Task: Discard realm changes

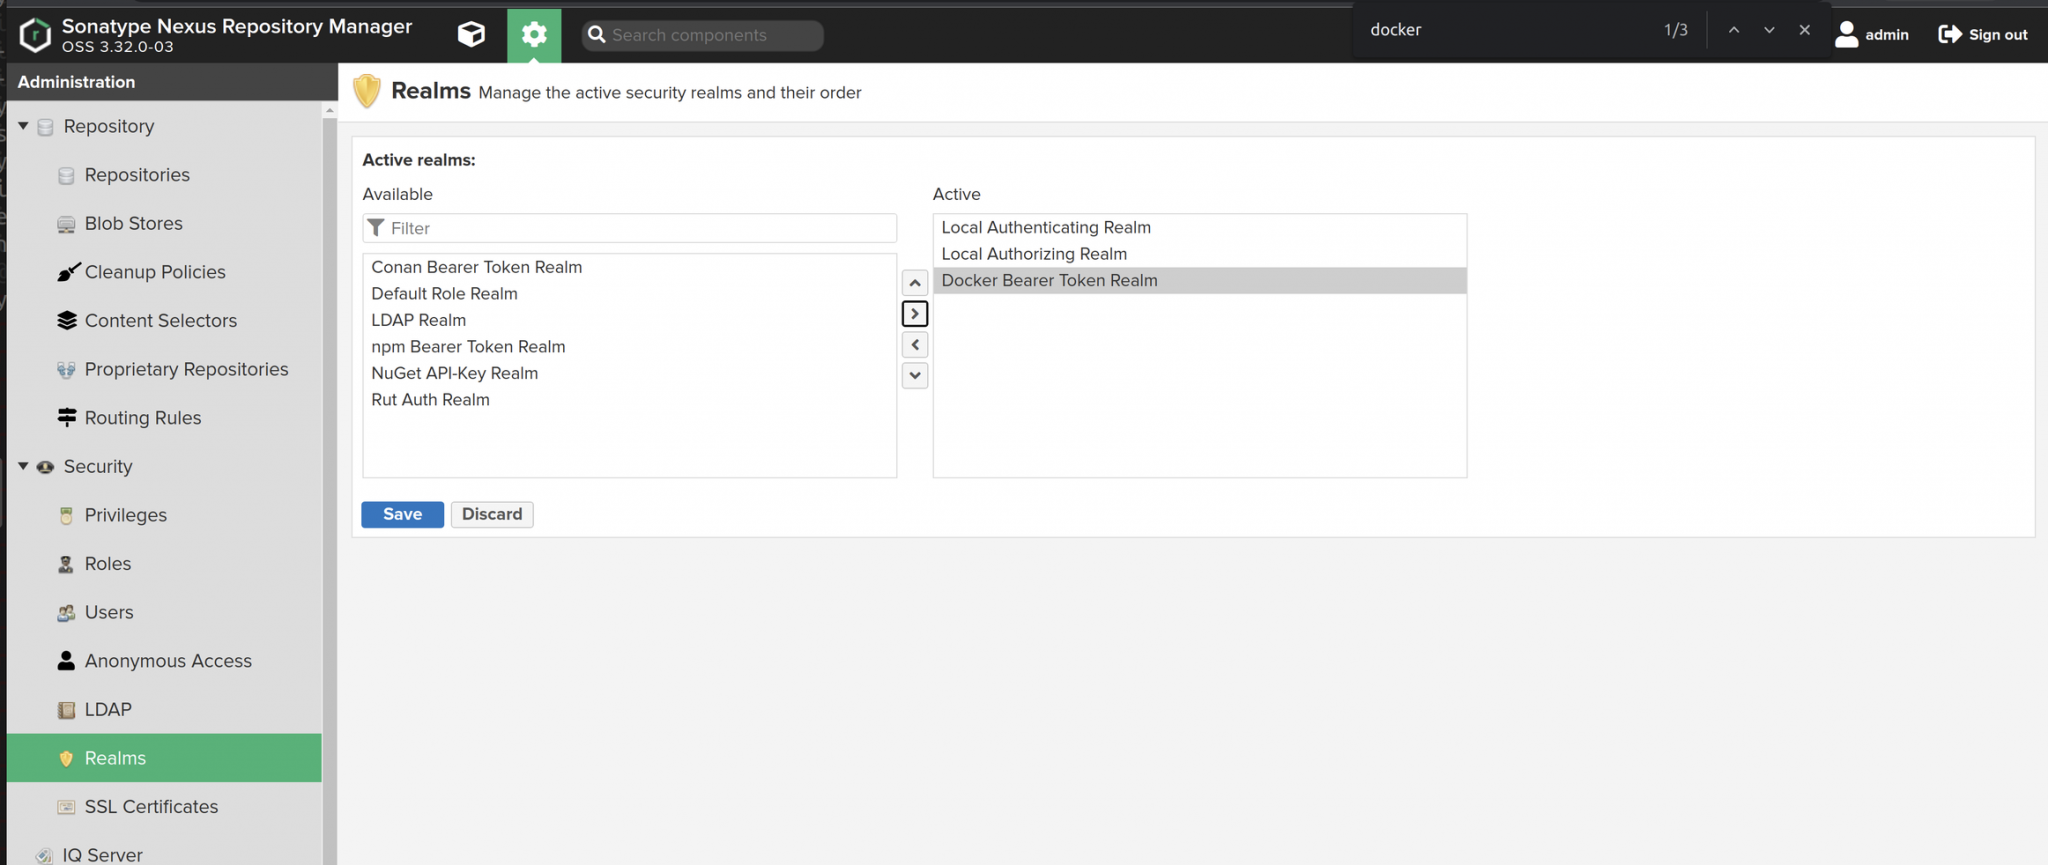Action: [x=491, y=514]
